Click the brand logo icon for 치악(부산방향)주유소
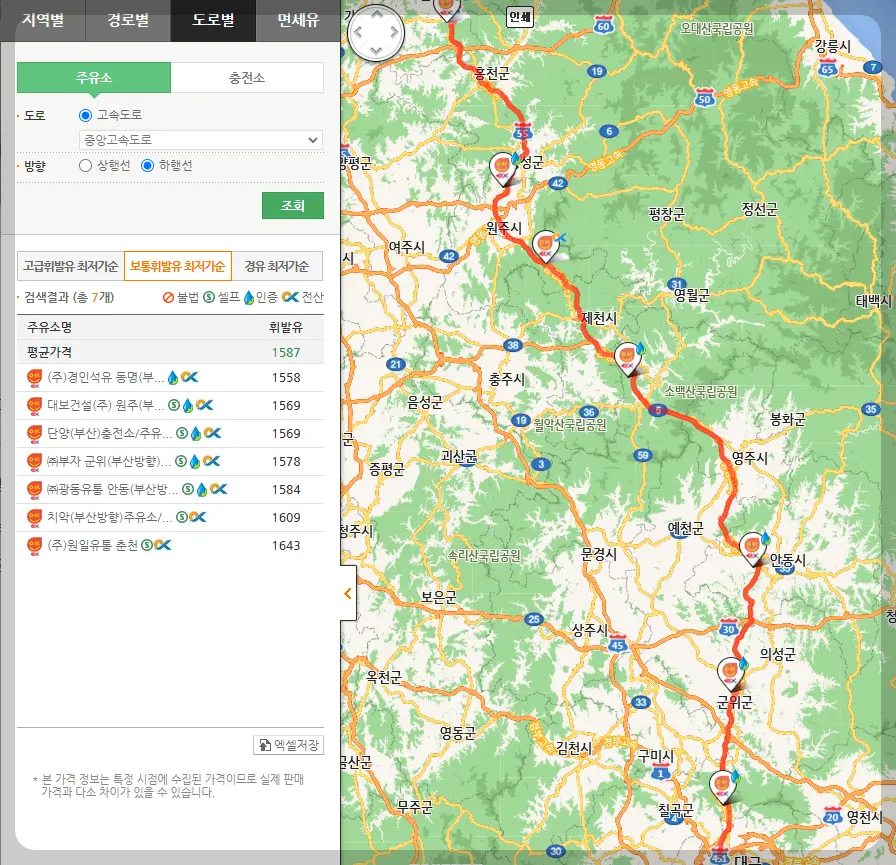896x865 pixels. coord(34,518)
